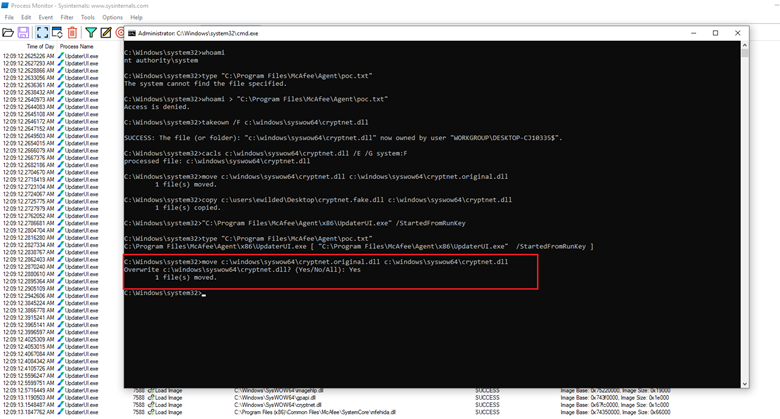Click the cmd.exe title bar icon

pos(131,33)
